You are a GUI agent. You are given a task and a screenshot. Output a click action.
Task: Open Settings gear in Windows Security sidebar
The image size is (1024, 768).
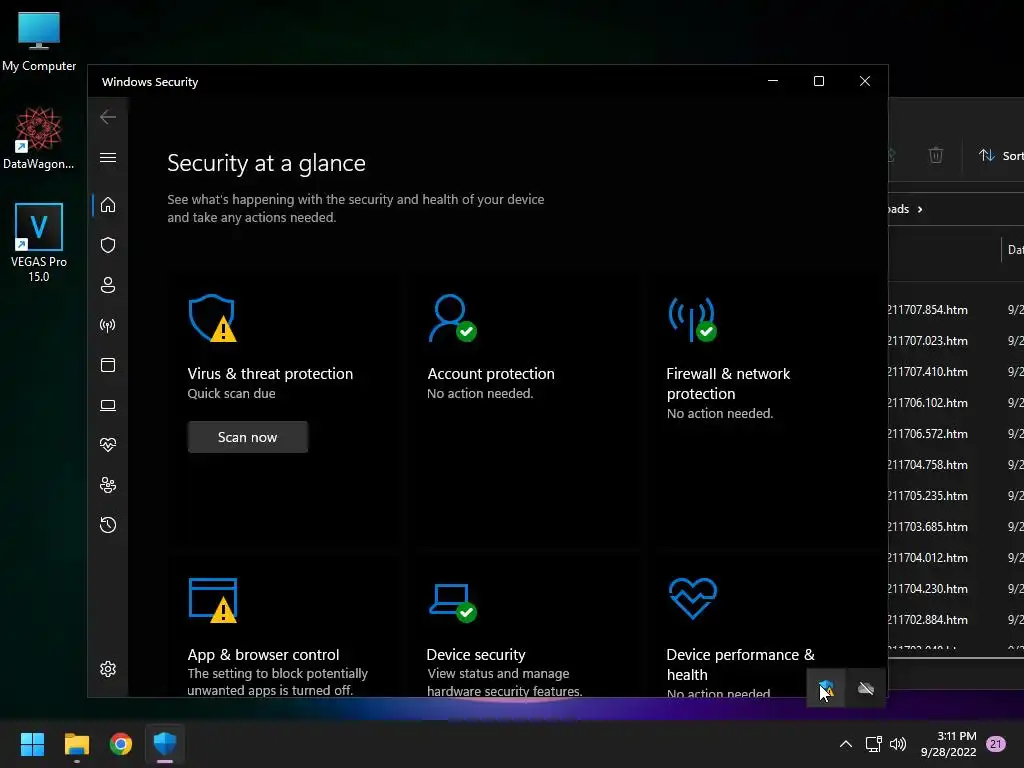point(108,669)
